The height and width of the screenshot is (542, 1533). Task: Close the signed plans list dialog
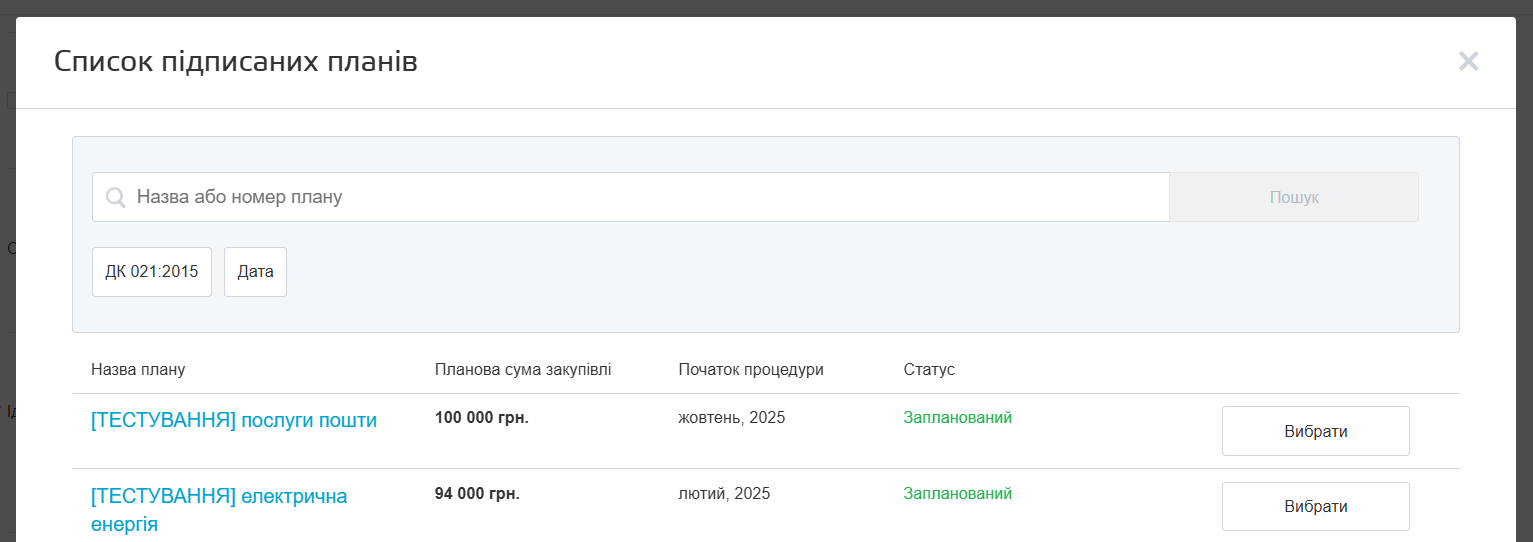click(x=1467, y=62)
